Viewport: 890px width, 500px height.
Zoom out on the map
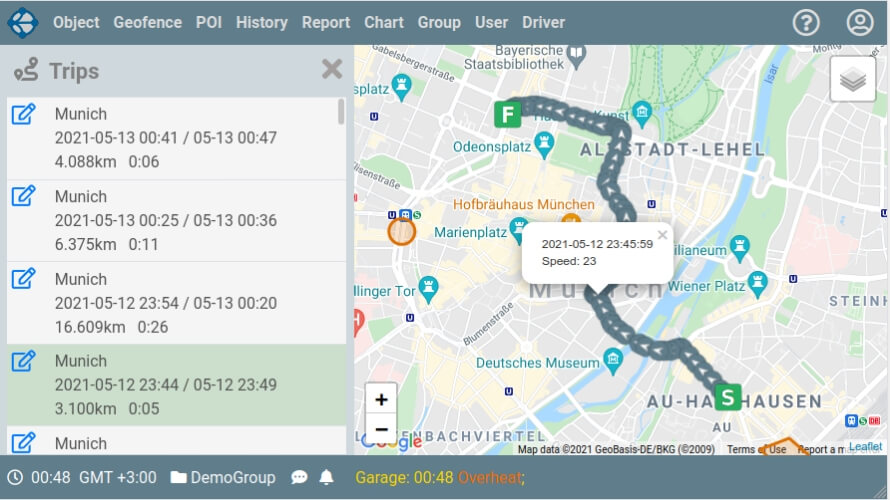pyautogui.click(x=381, y=429)
